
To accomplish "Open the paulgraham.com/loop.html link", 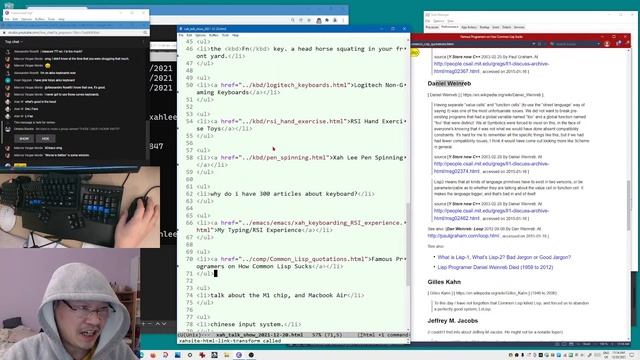I will (463, 236).
